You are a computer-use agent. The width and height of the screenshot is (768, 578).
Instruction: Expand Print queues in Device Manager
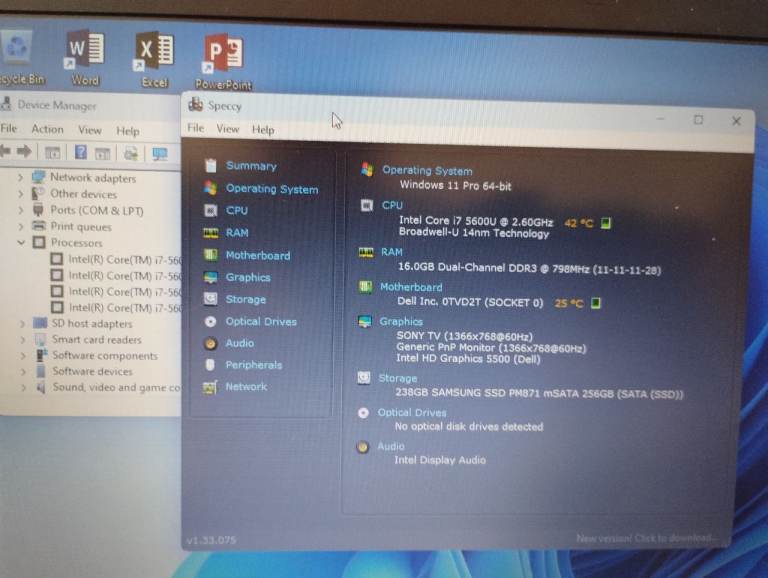coord(21,227)
